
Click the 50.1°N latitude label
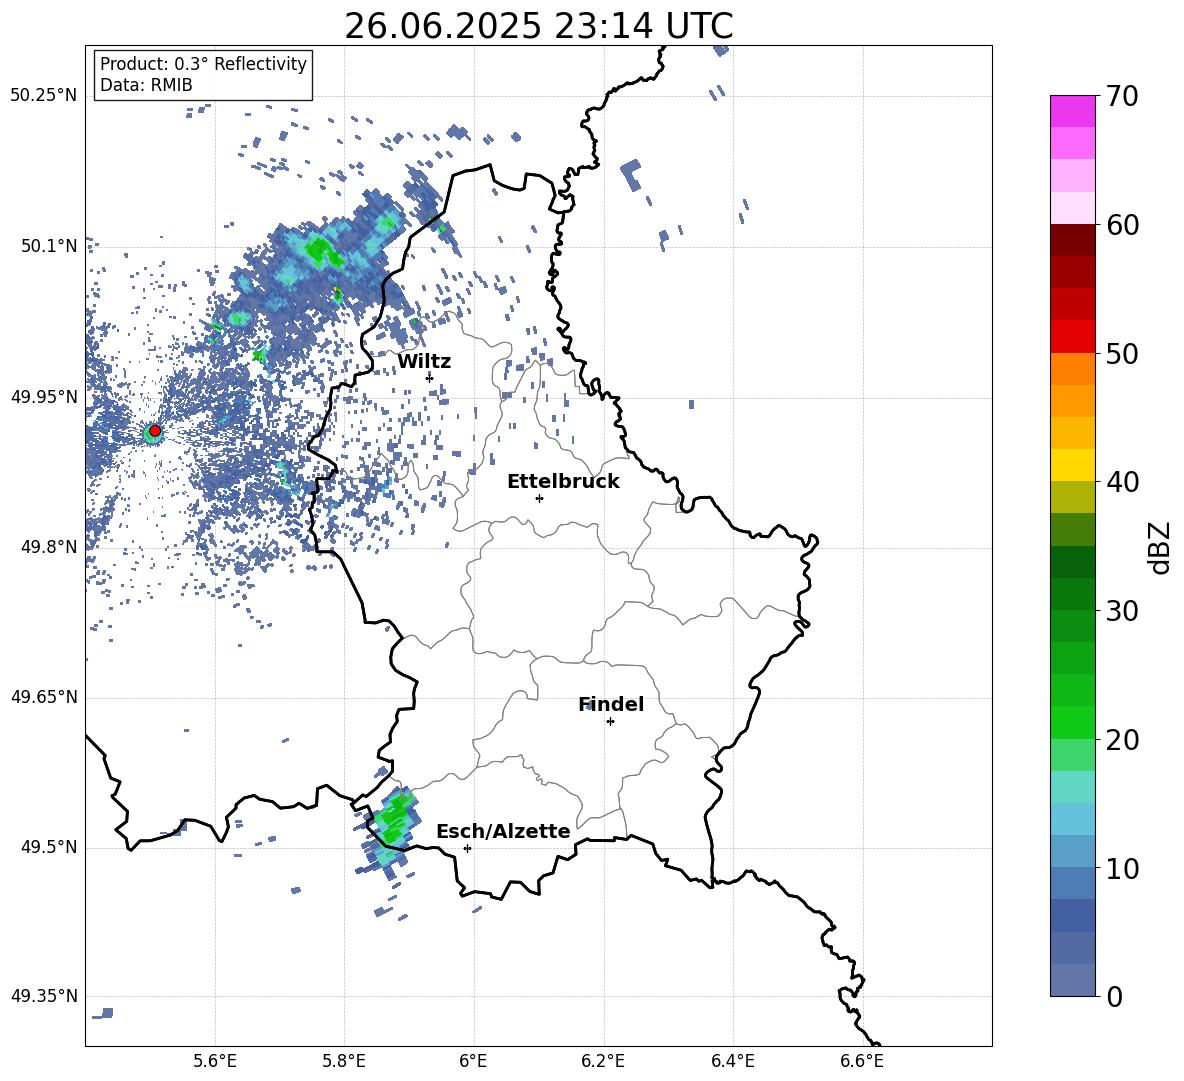coord(49,246)
